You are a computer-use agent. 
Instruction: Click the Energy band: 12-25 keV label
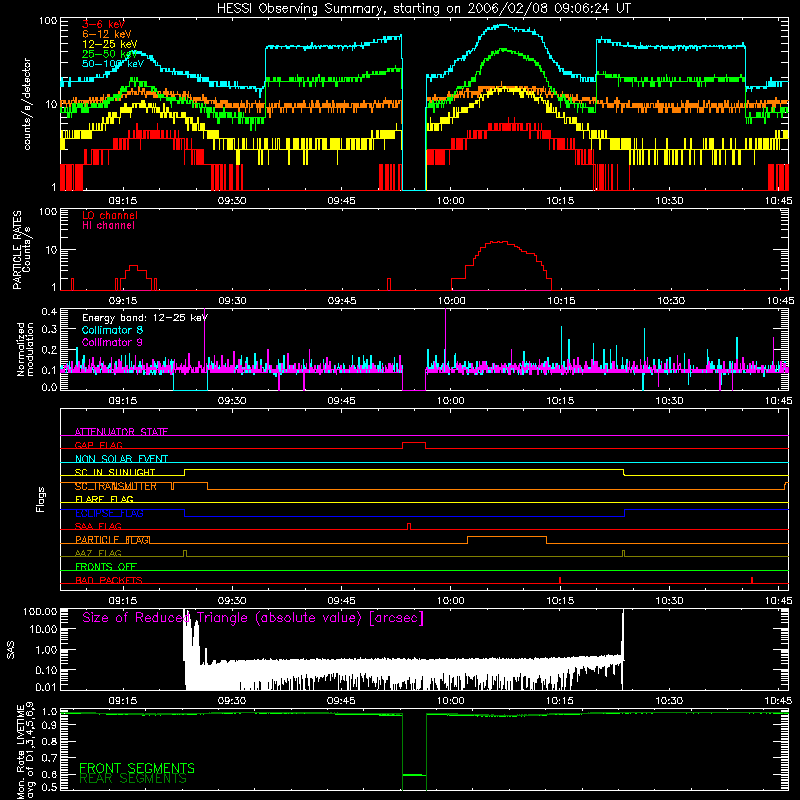coord(144,318)
